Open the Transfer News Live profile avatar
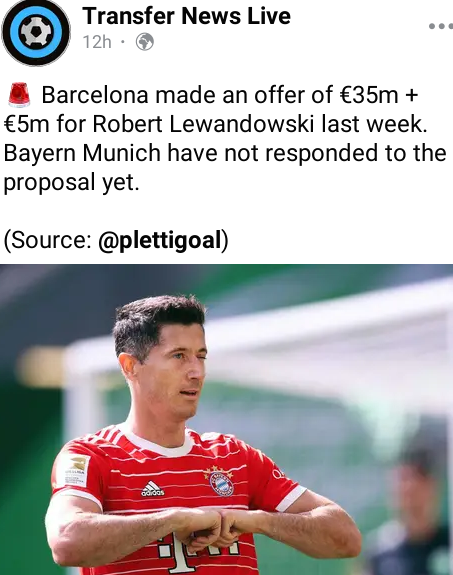This screenshot has height=575, width=453. (x=36, y=32)
